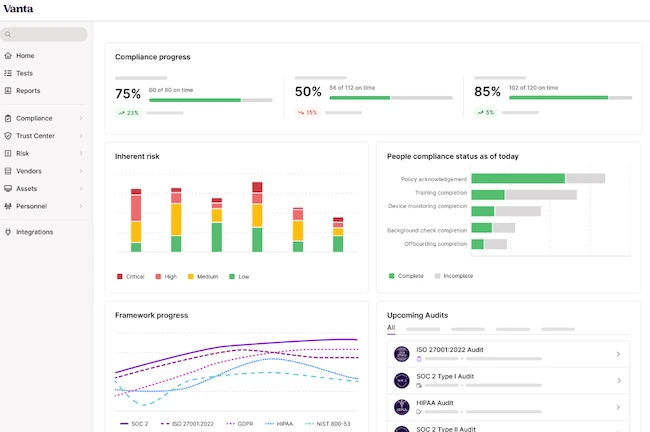The width and height of the screenshot is (650, 432).
Task: Click the ISO 27001:2022 Audit badge icon
Action: (401, 354)
